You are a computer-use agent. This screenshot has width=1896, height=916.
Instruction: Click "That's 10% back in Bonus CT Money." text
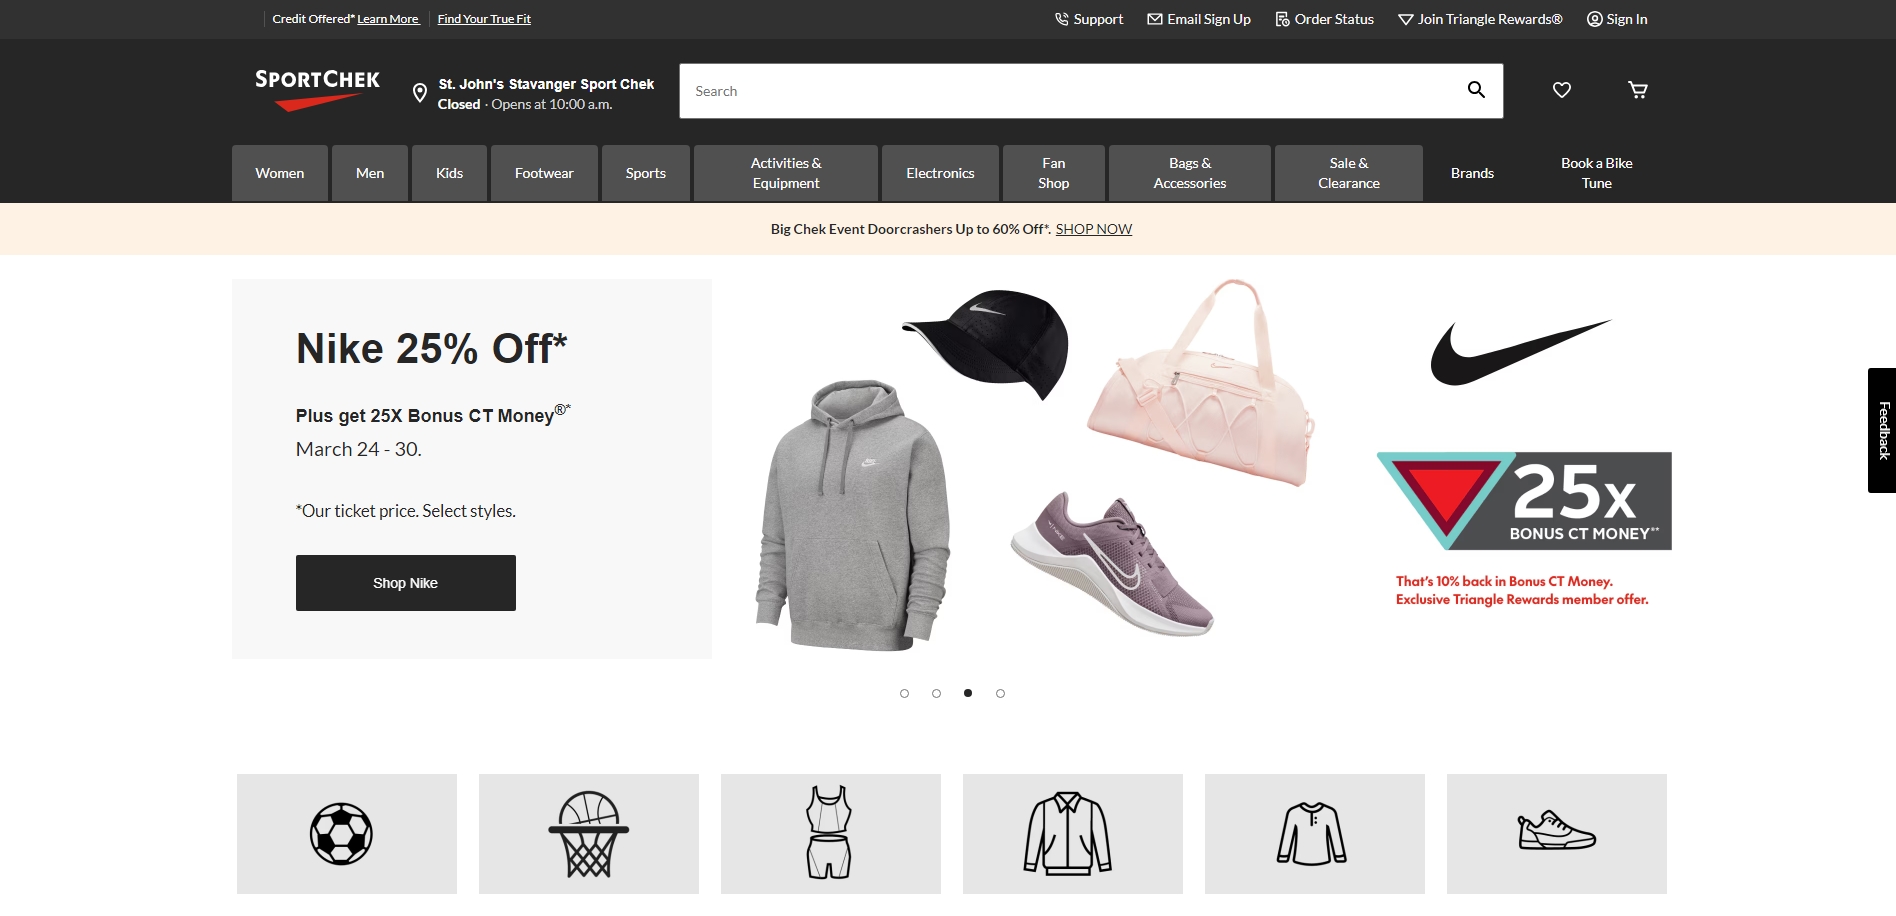pyautogui.click(x=1504, y=581)
